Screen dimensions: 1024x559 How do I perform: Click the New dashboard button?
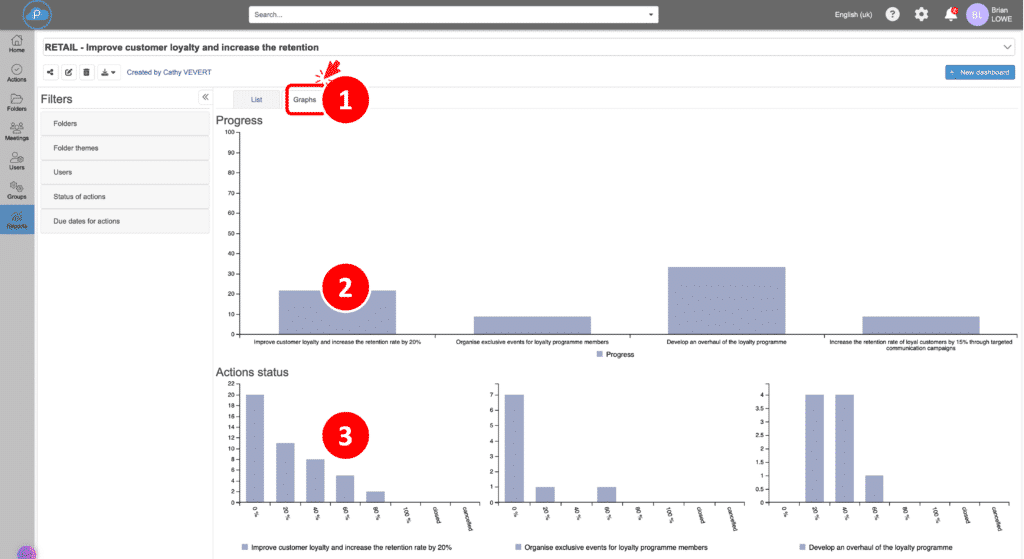(x=980, y=72)
